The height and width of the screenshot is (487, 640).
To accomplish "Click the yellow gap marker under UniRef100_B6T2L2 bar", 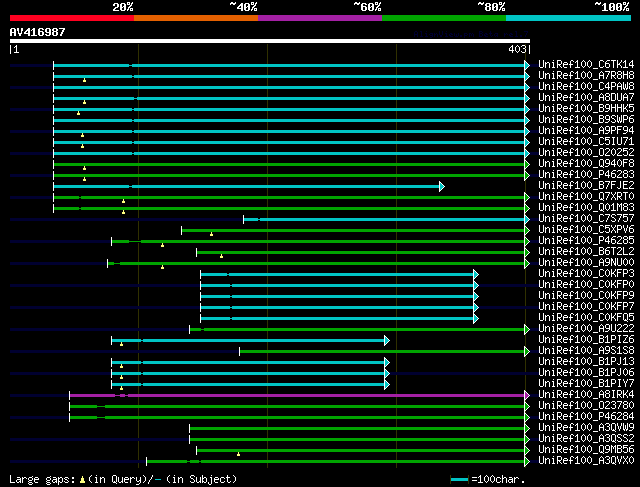I will tap(222, 256).
